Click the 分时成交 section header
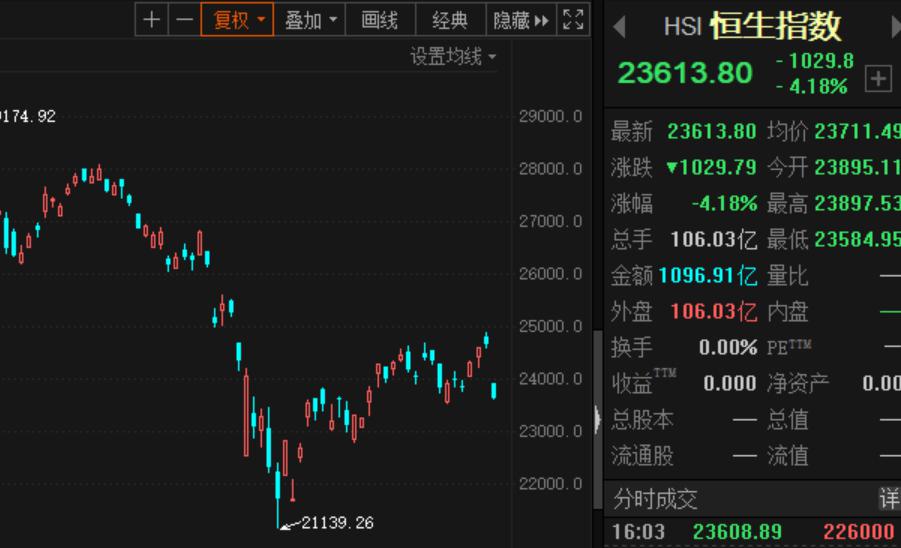901x548 pixels. click(655, 499)
